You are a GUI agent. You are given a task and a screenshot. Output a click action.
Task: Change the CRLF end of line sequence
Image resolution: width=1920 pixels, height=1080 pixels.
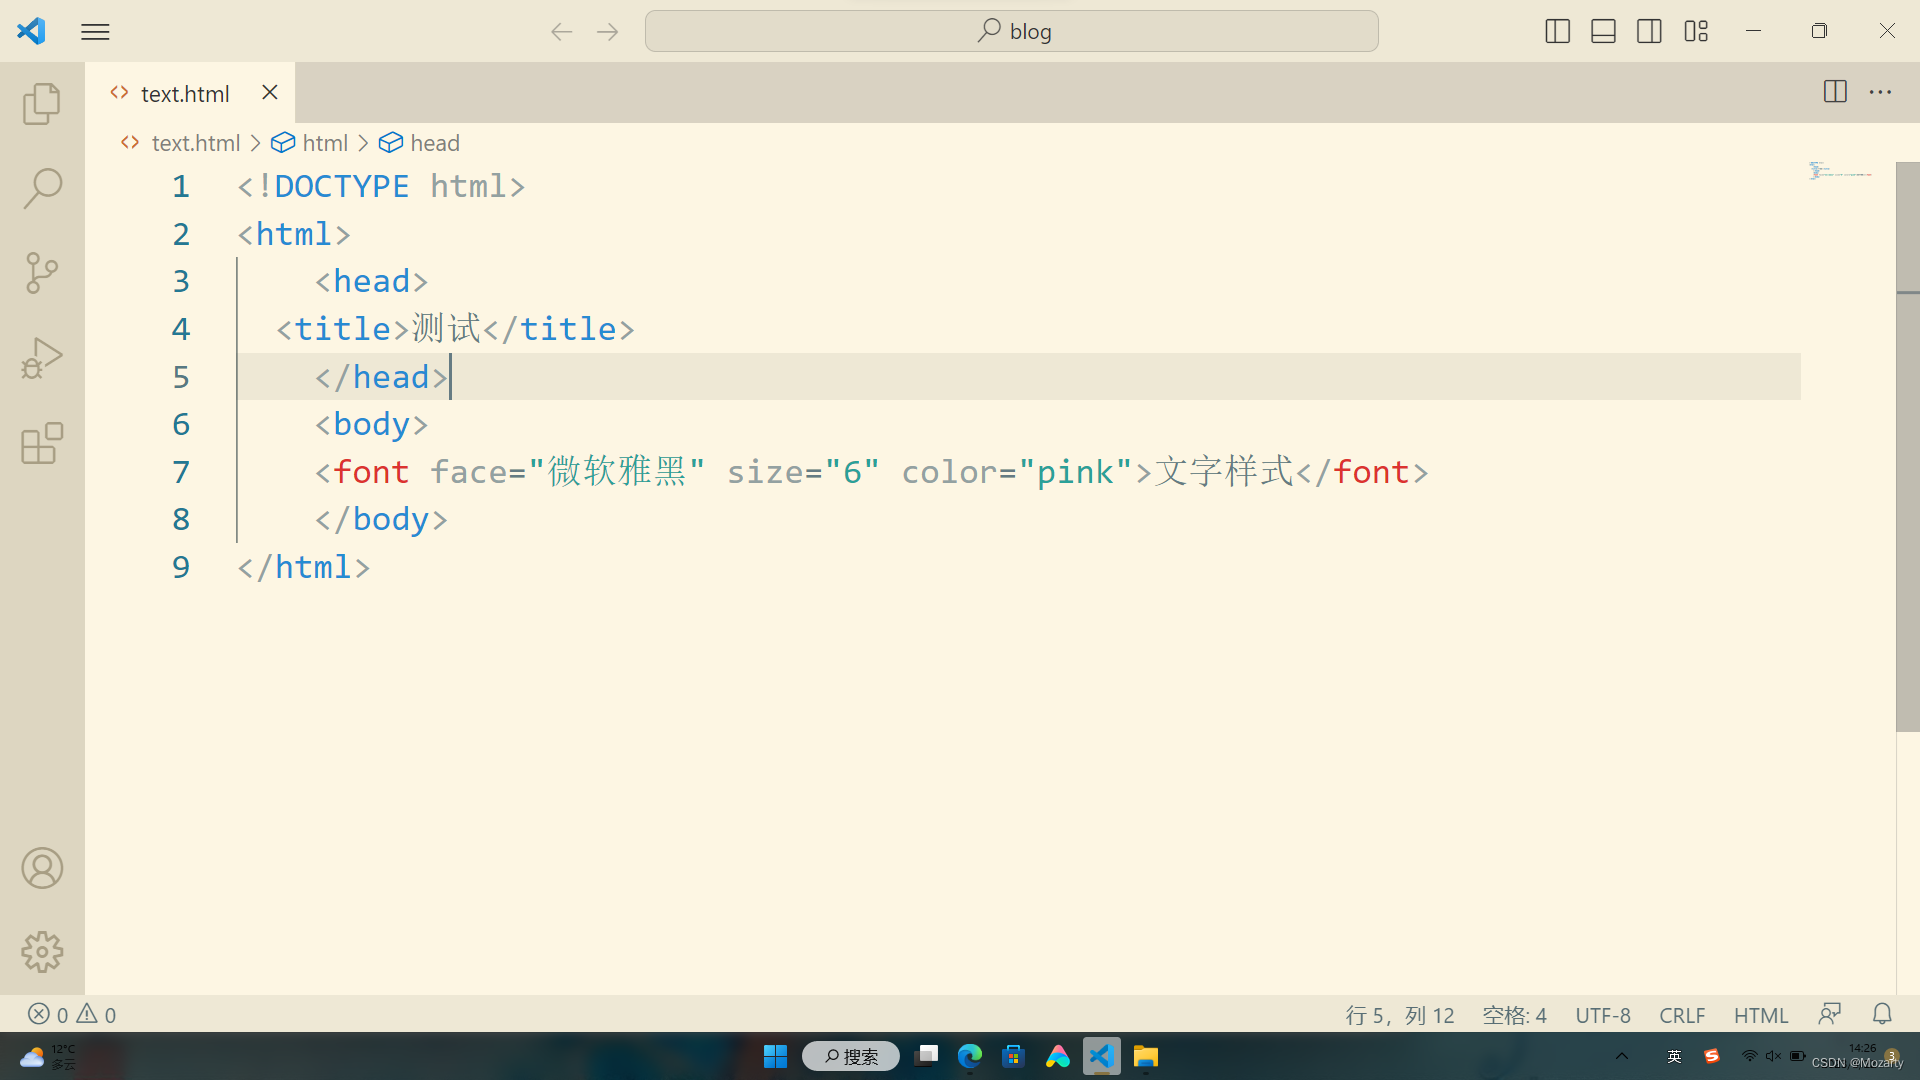click(1682, 1015)
